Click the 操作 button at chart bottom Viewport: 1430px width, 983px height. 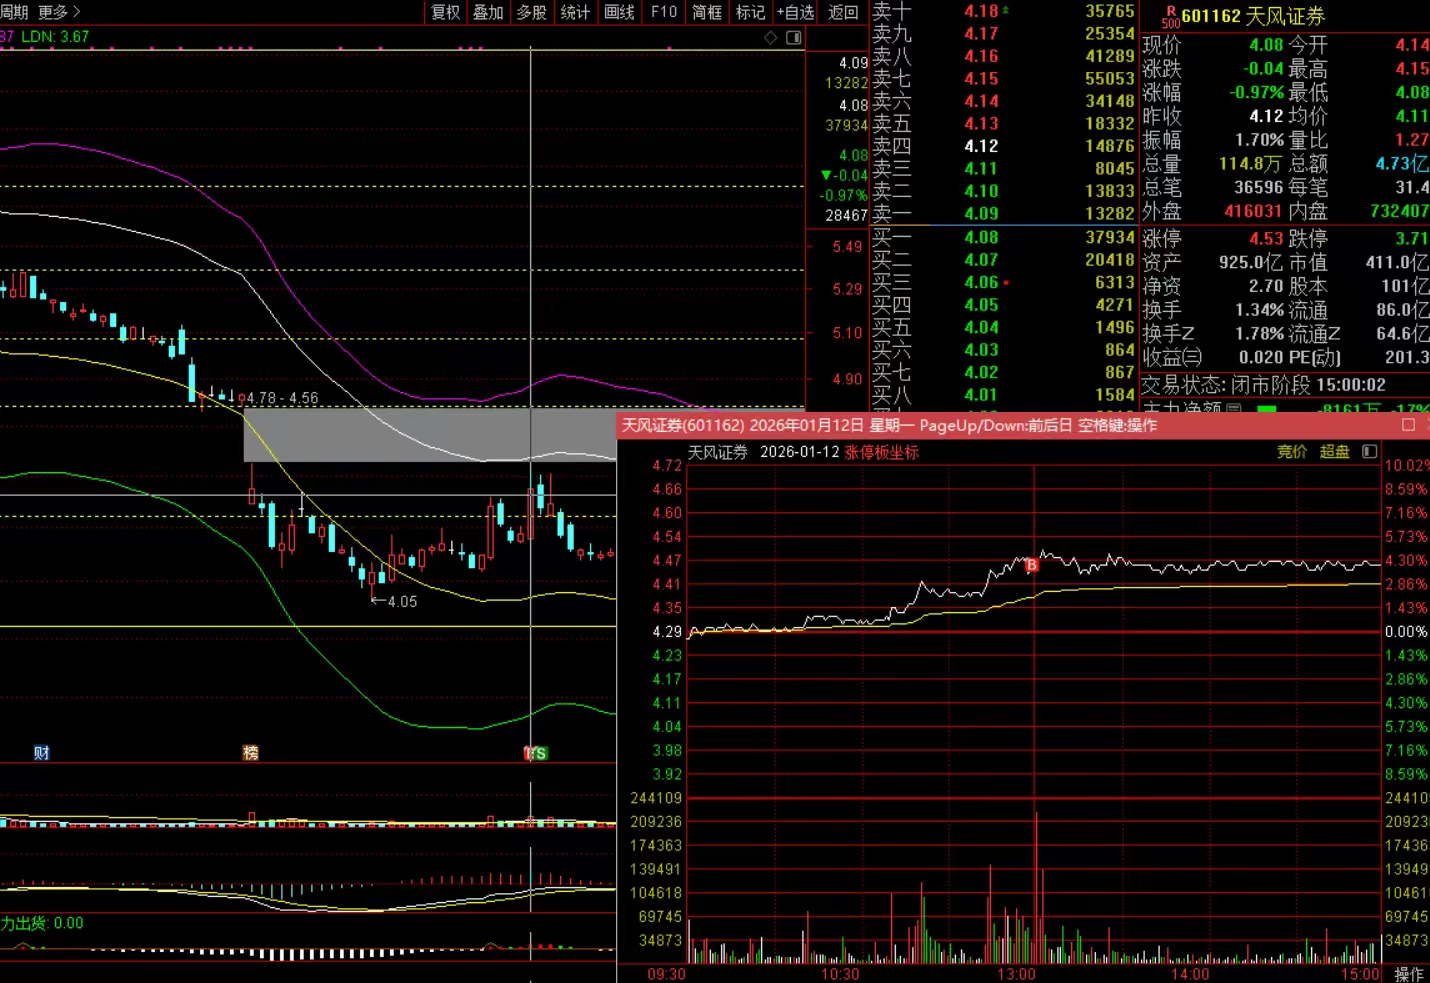(1409, 974)
